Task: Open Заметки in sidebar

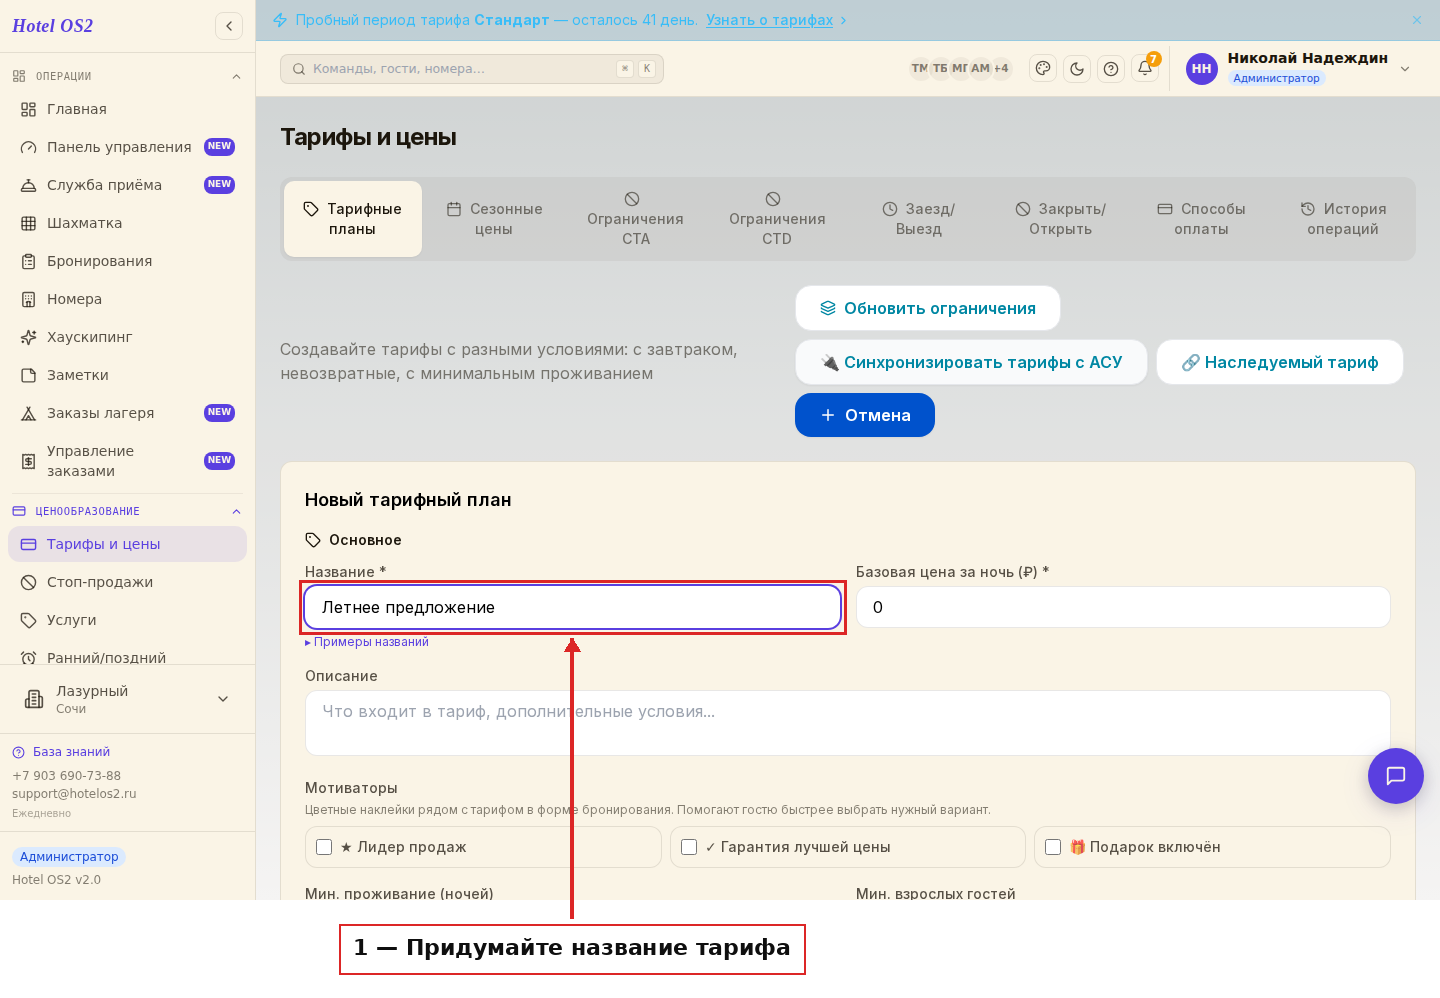Action: [127, 375]
